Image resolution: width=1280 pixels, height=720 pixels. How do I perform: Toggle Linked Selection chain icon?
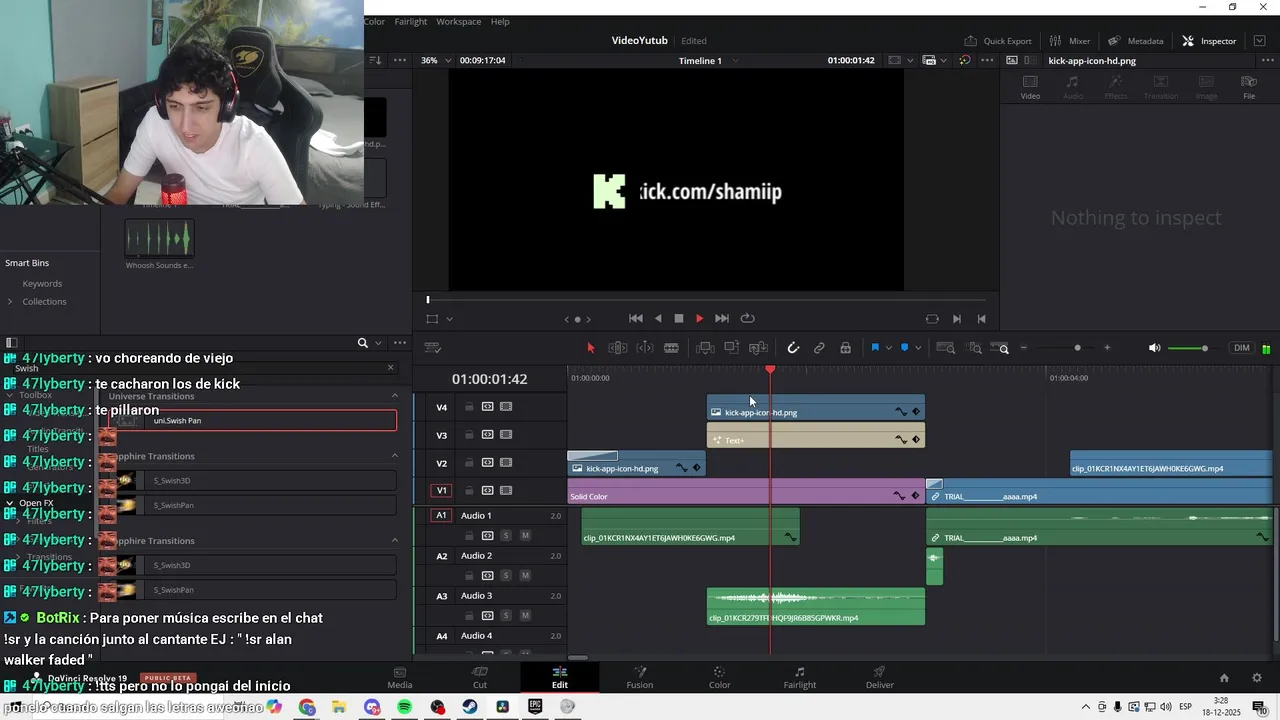(819, 348)
